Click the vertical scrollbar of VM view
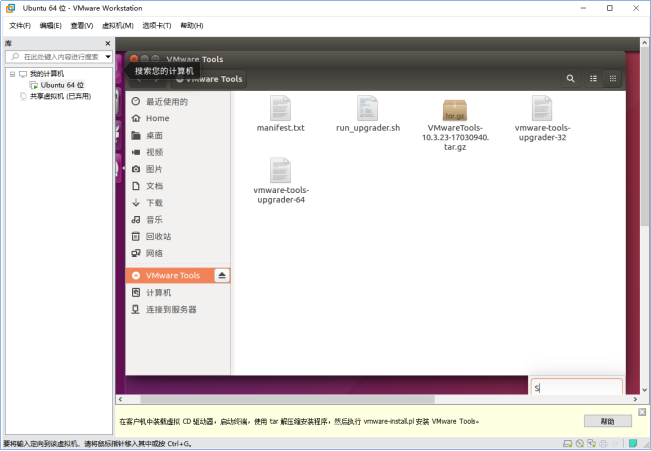Image resolution: width=651 pixels, height=451 pixels. pyautogui.click(x=644, y=137)
